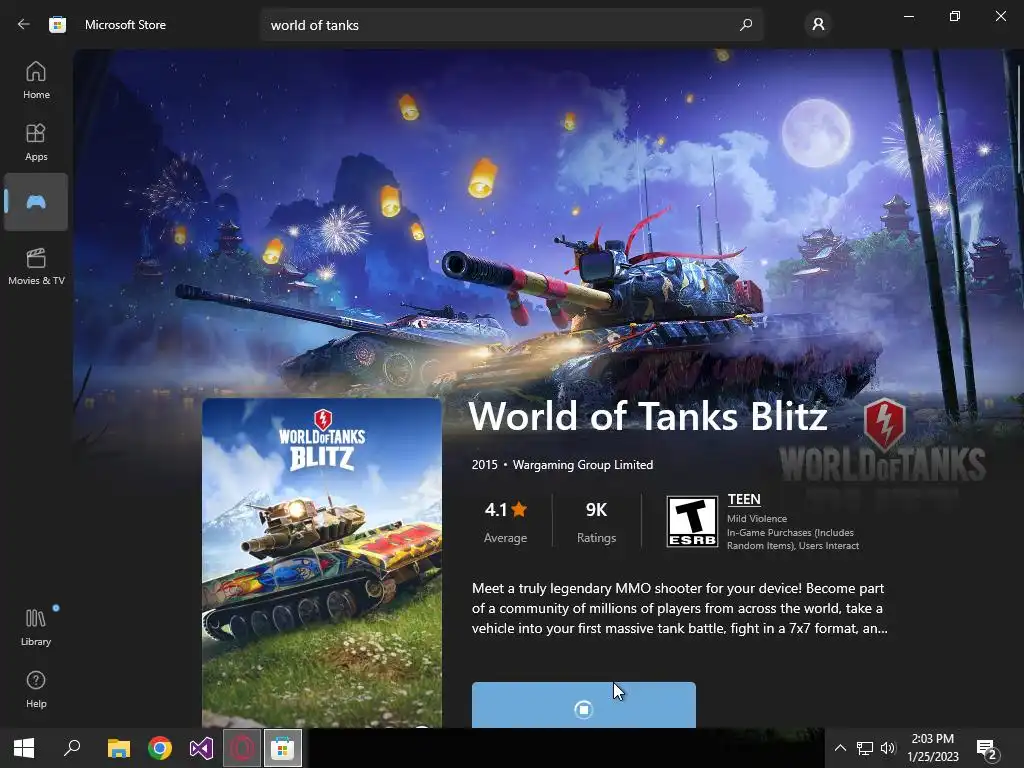The width and height of the screenshot is (1024, 768).
Task: Open the Windows Start menu
Action: (24, 748)
